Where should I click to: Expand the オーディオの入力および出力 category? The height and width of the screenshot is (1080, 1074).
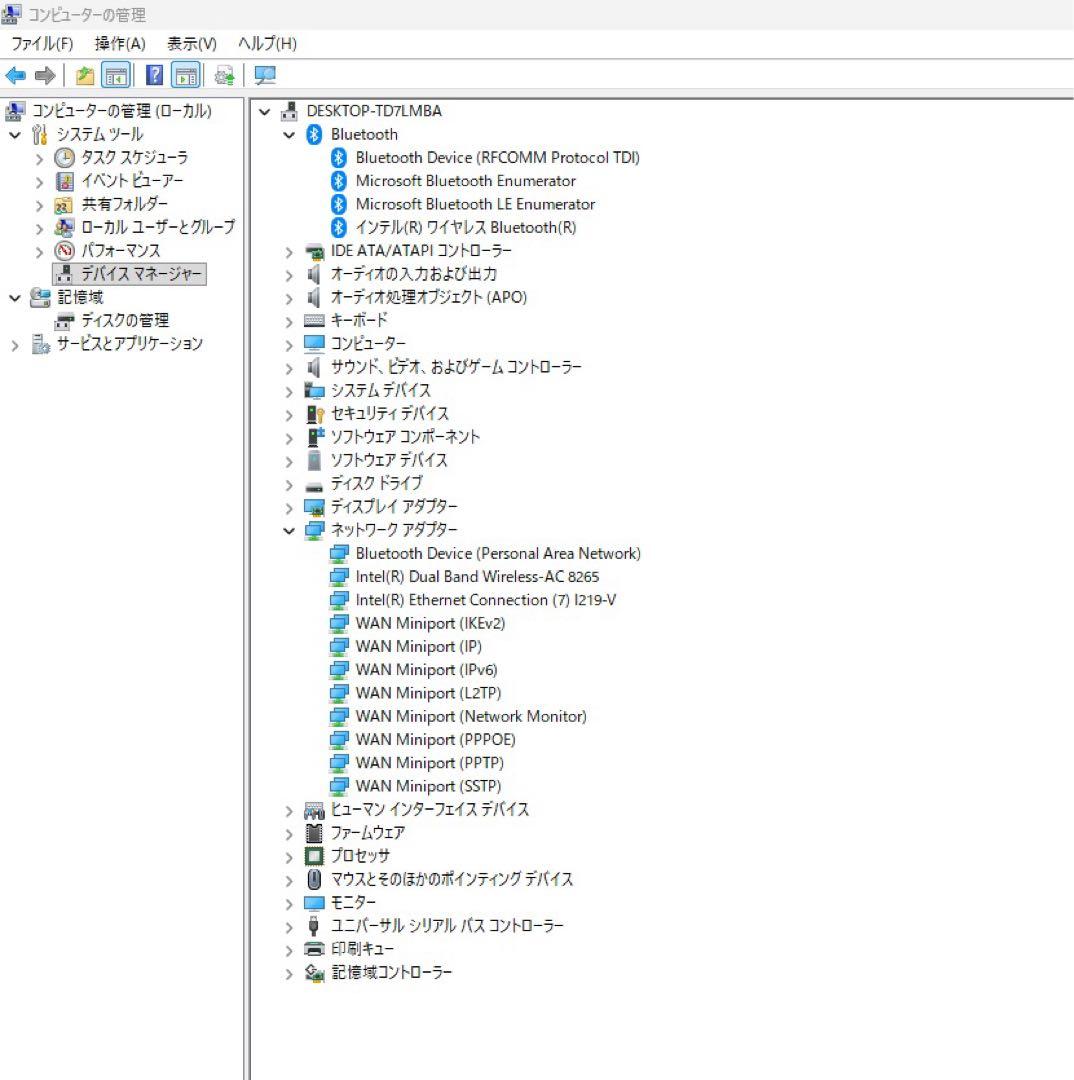289,275
